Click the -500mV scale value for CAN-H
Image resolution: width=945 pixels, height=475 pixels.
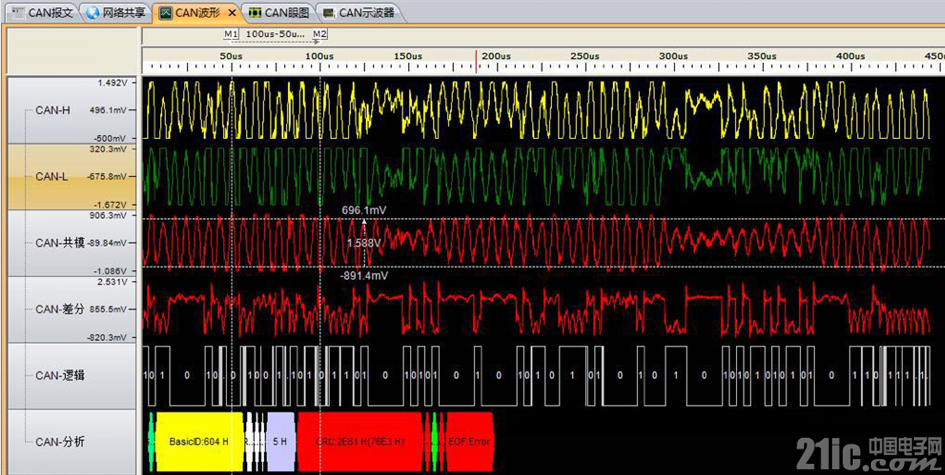(x=112, y=137)
